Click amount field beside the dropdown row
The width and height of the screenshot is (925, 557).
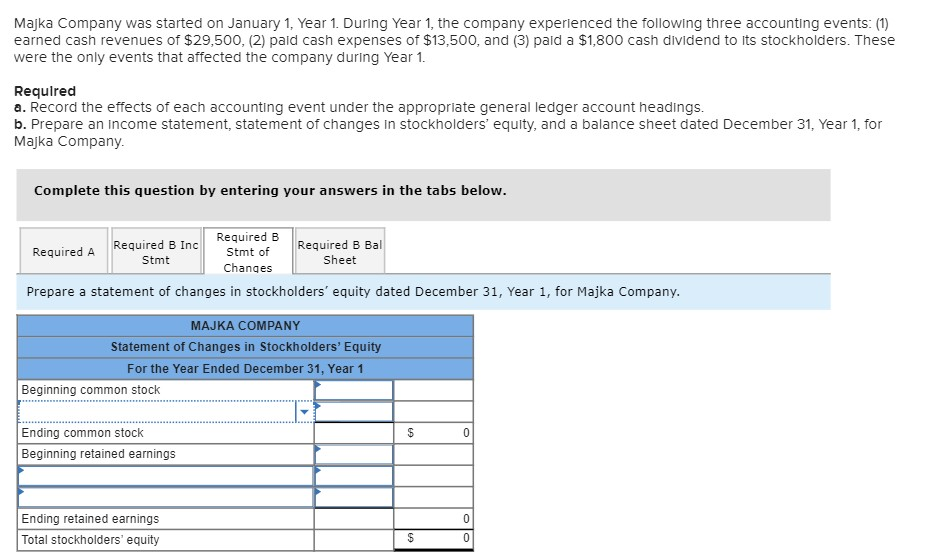pos(354,412)
